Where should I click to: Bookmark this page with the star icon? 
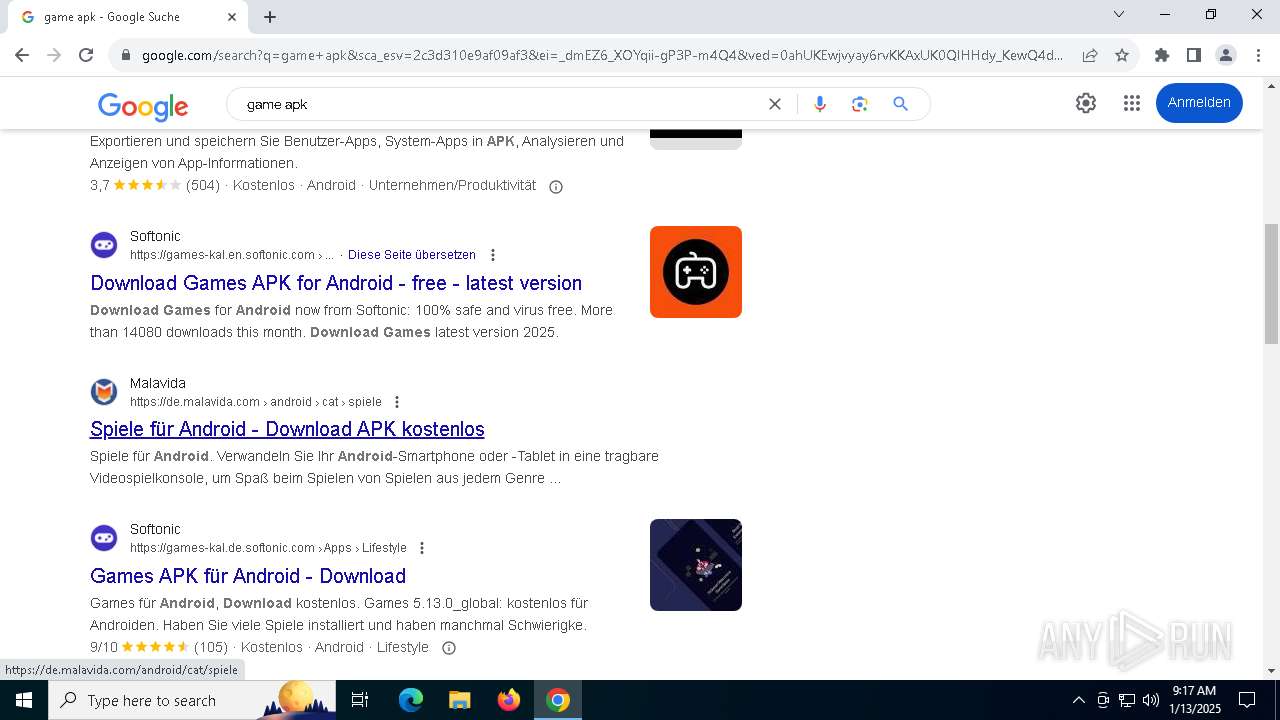click(x=1122, y=55)
